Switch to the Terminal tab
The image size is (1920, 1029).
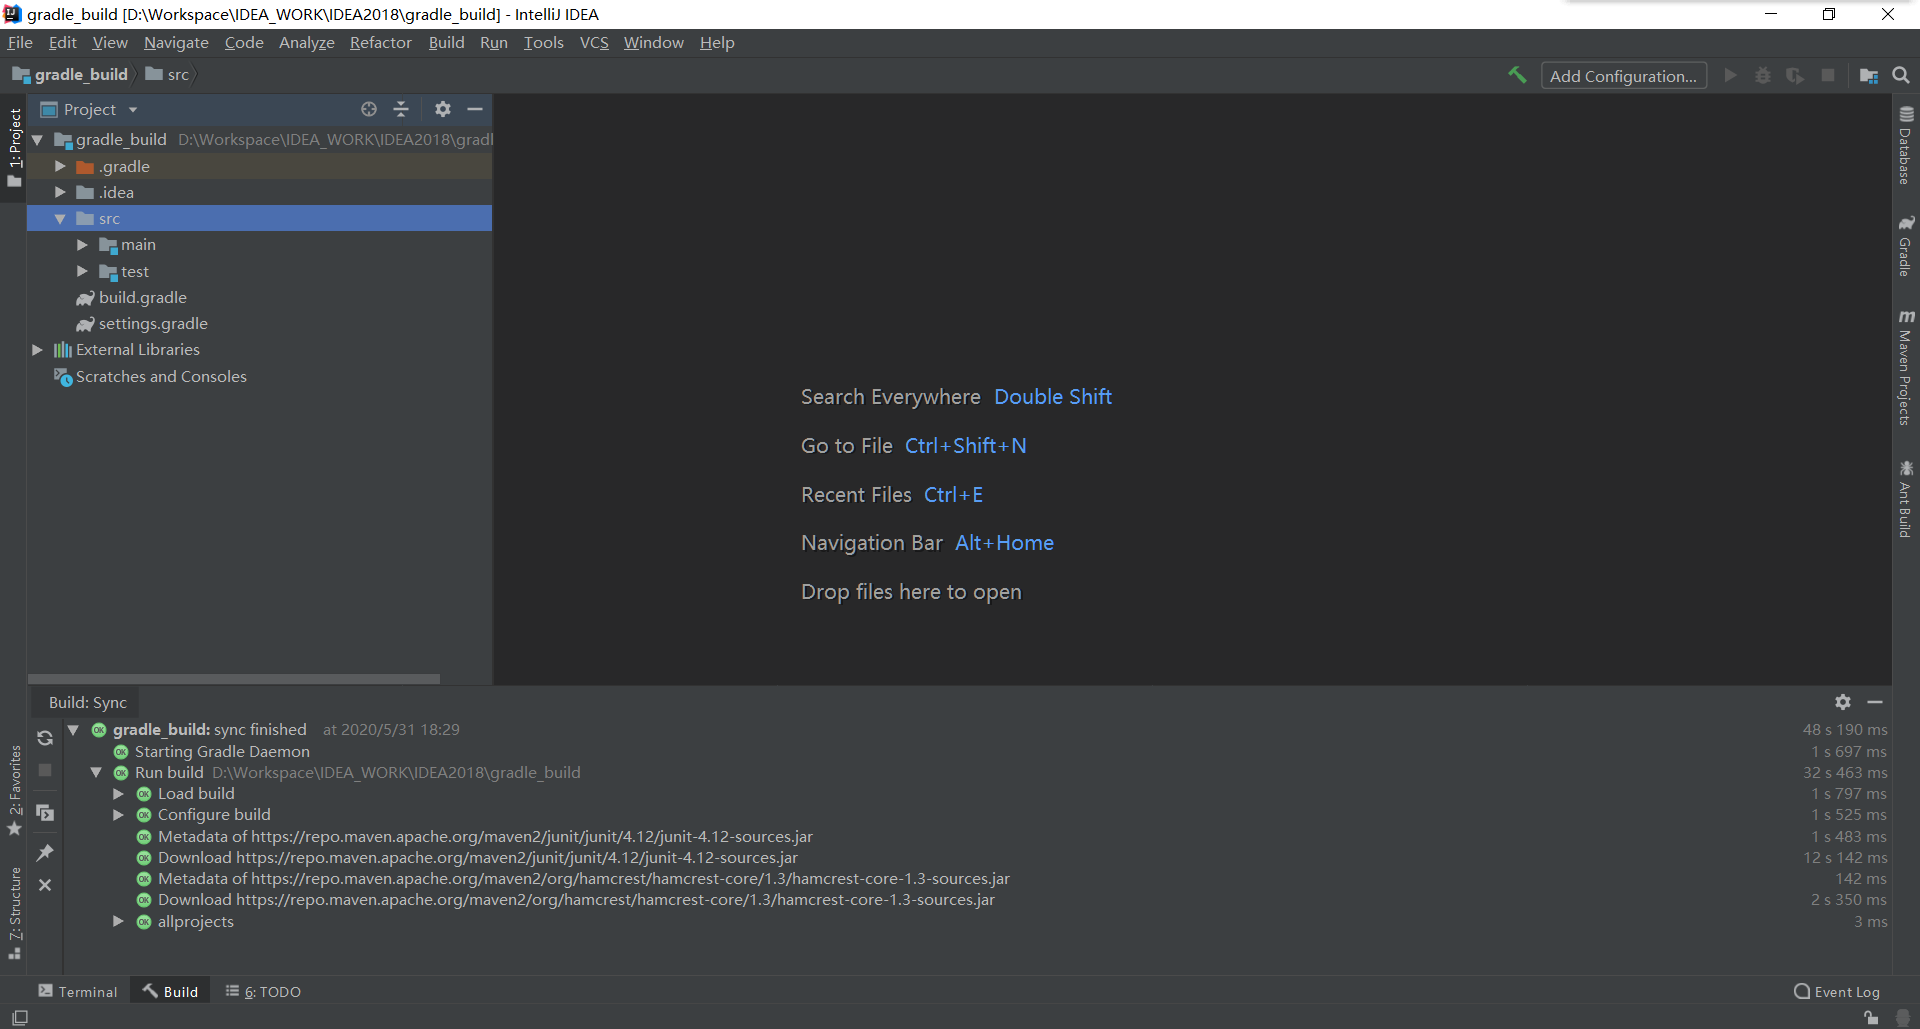click(78, 991)
